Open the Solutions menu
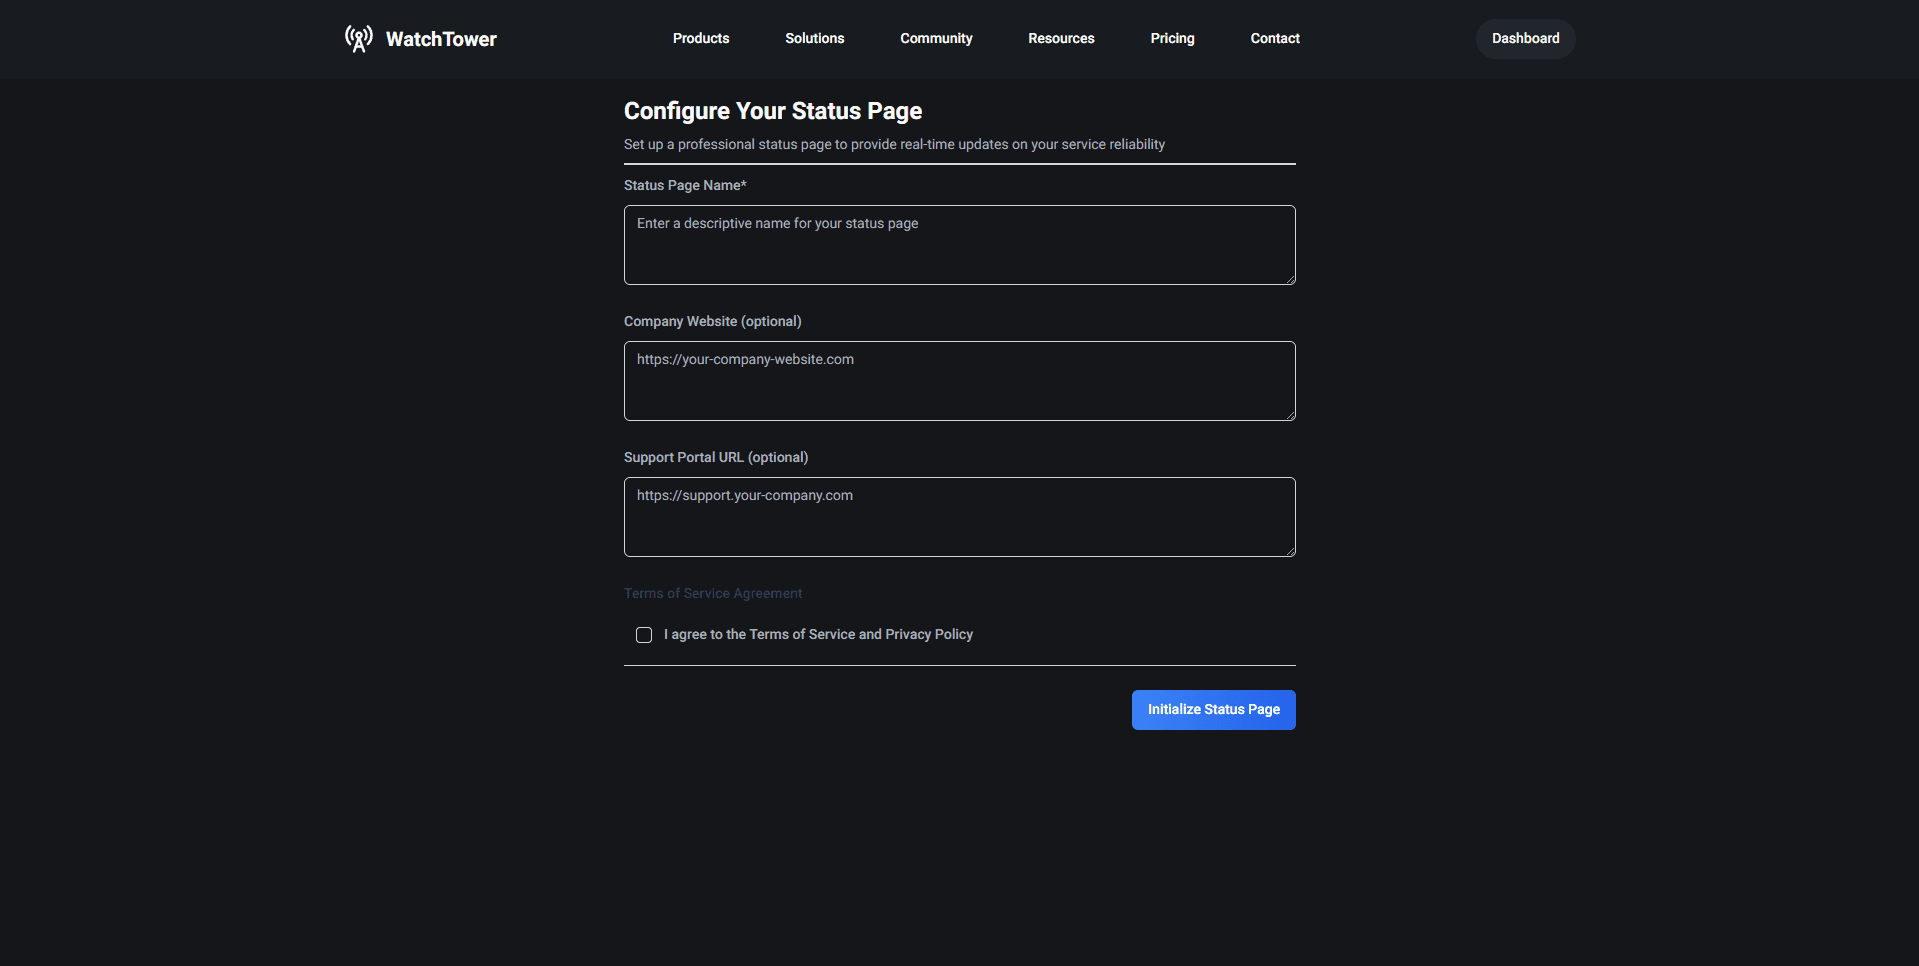 click(814, 38)
